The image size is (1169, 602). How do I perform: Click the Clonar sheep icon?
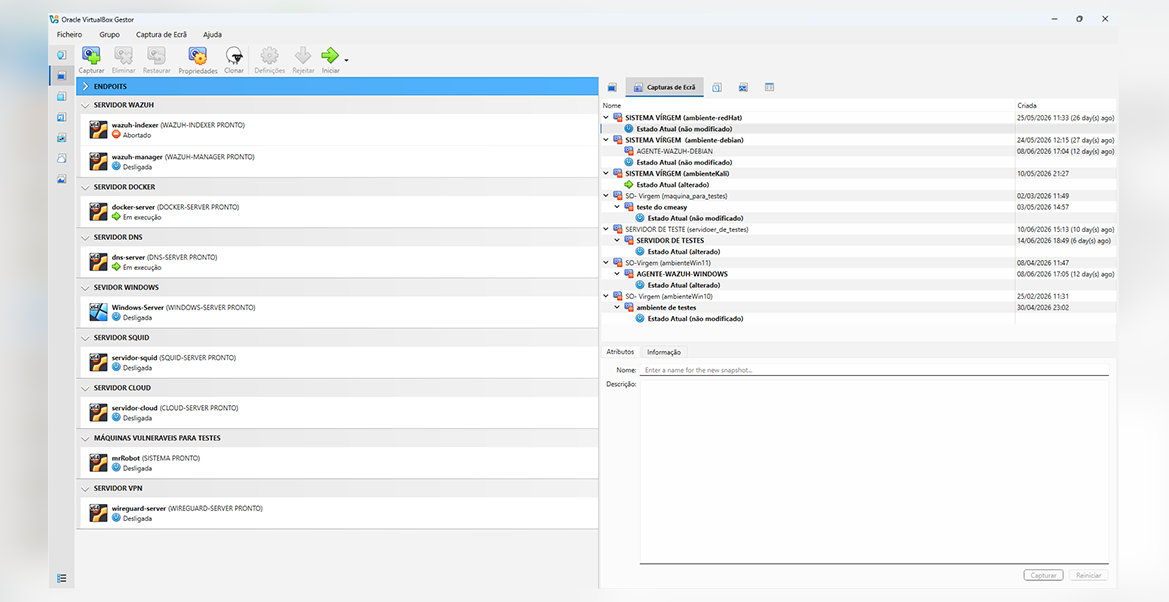click(234, 56)
